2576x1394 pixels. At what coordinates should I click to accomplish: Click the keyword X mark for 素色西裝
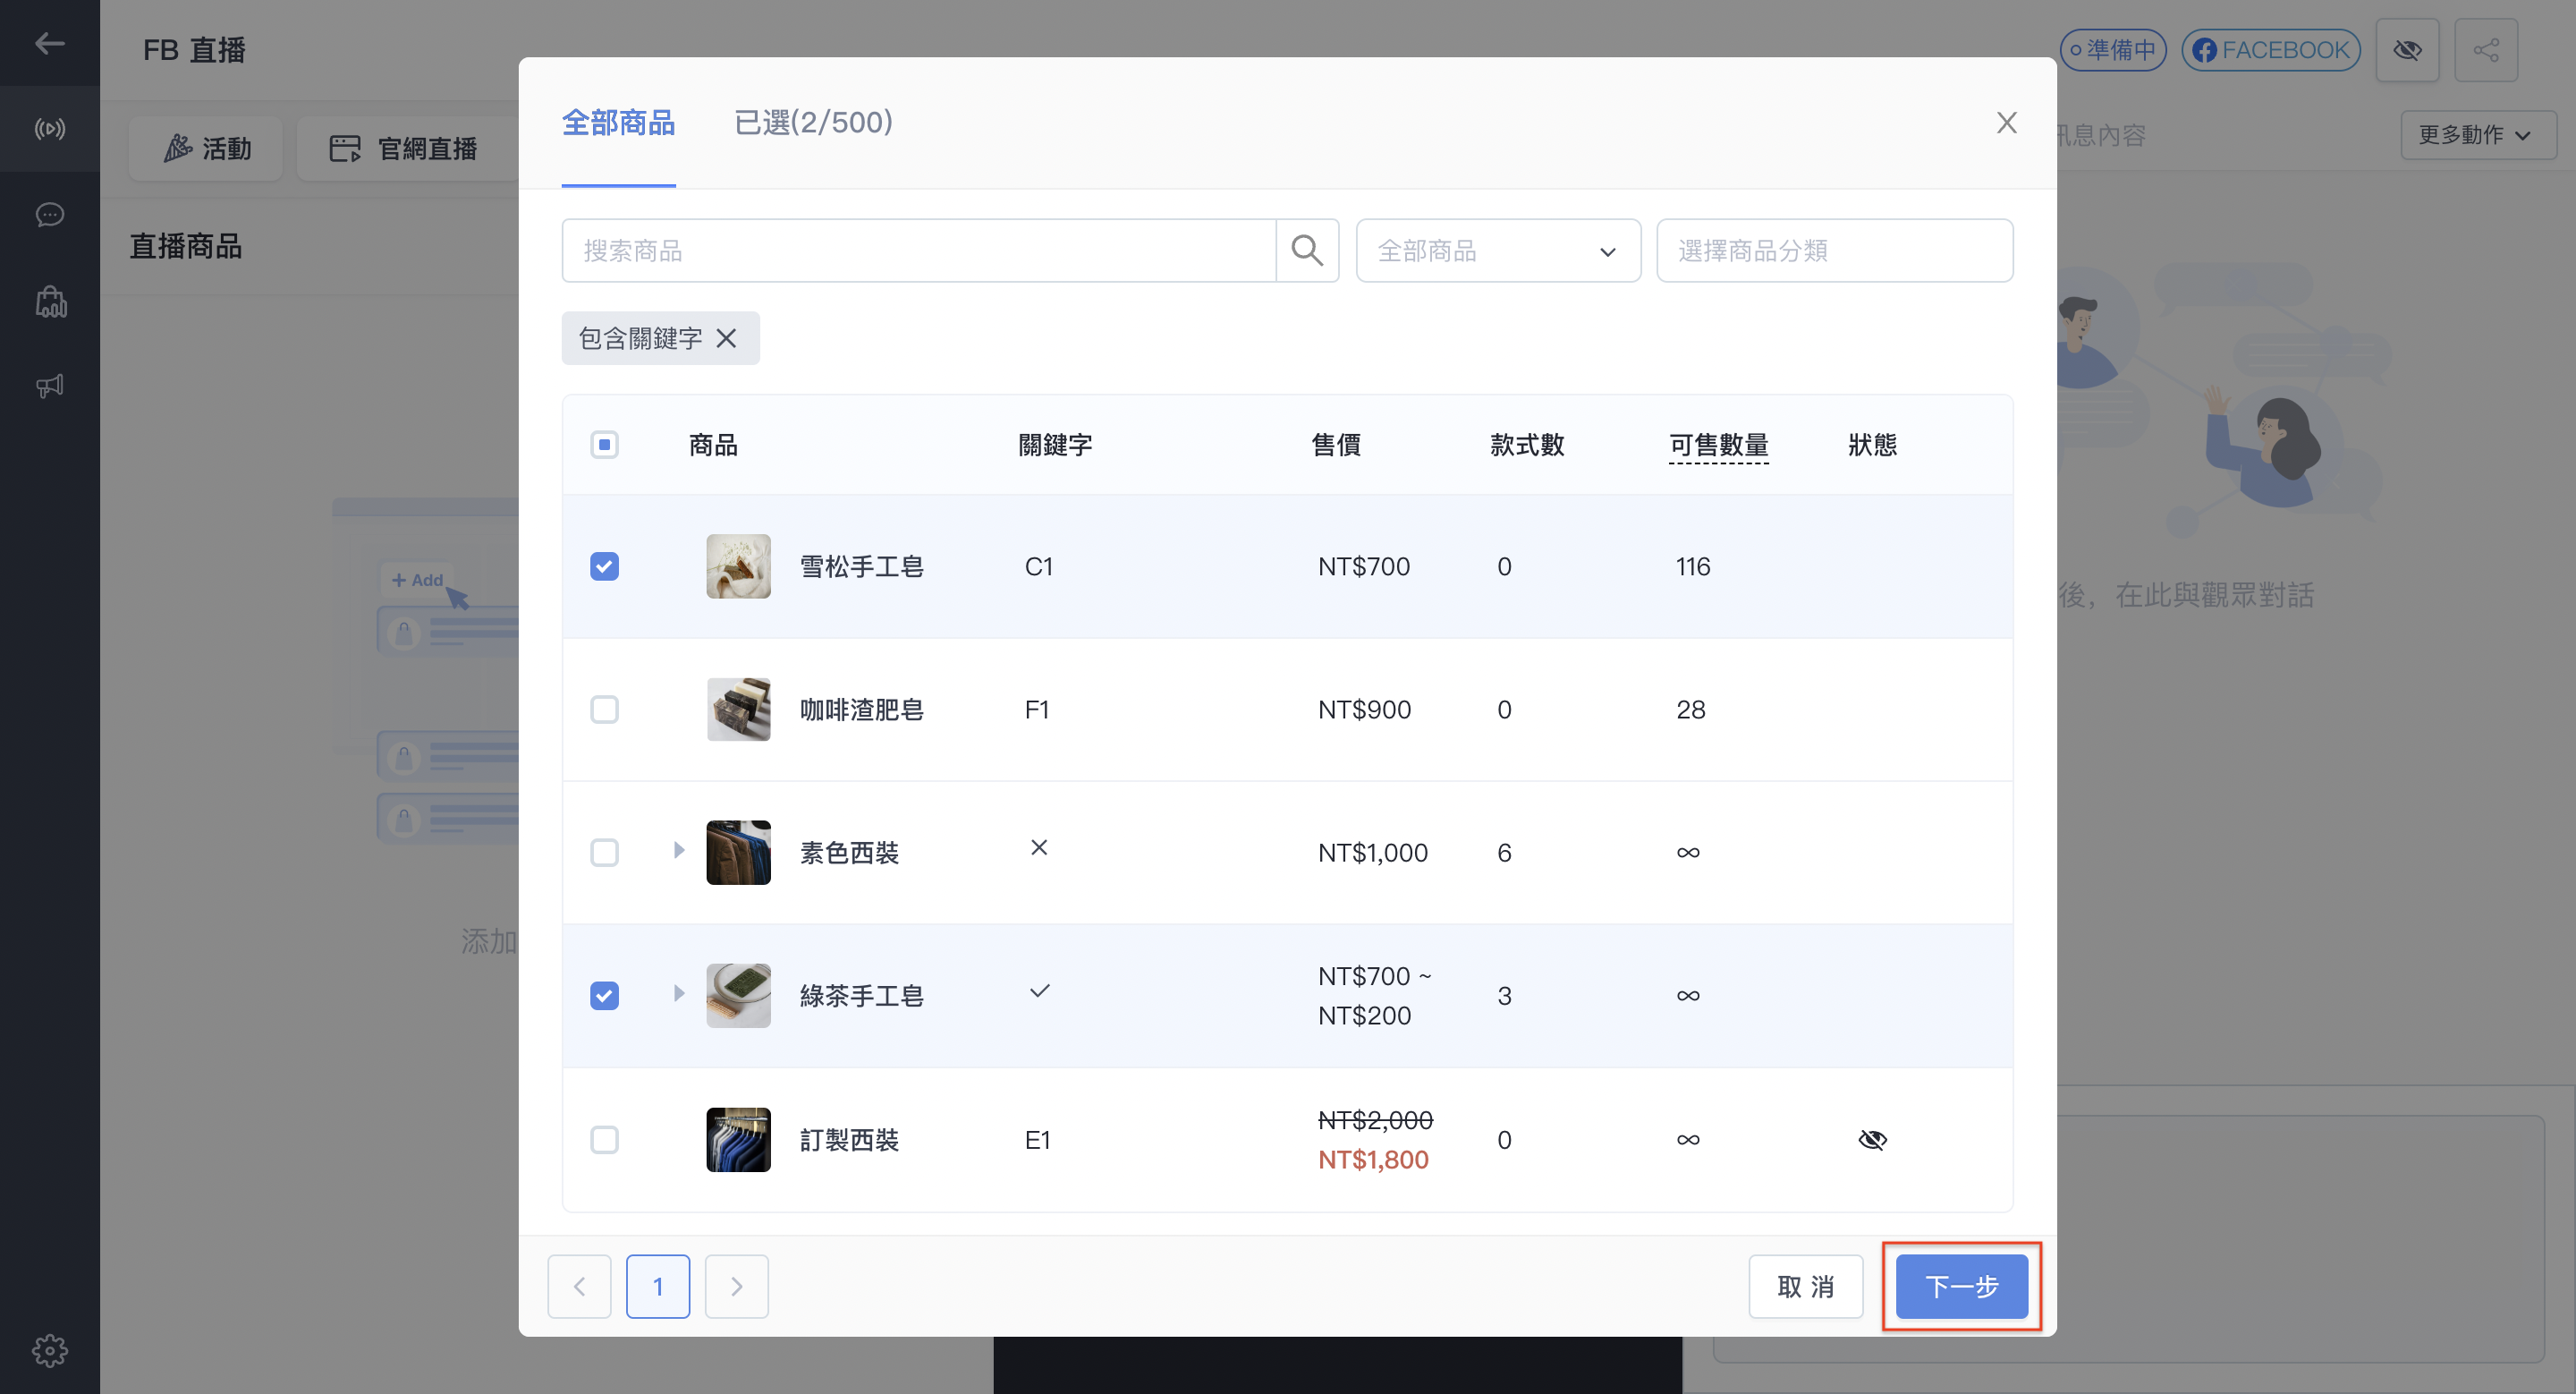(x=1039, y=847)
